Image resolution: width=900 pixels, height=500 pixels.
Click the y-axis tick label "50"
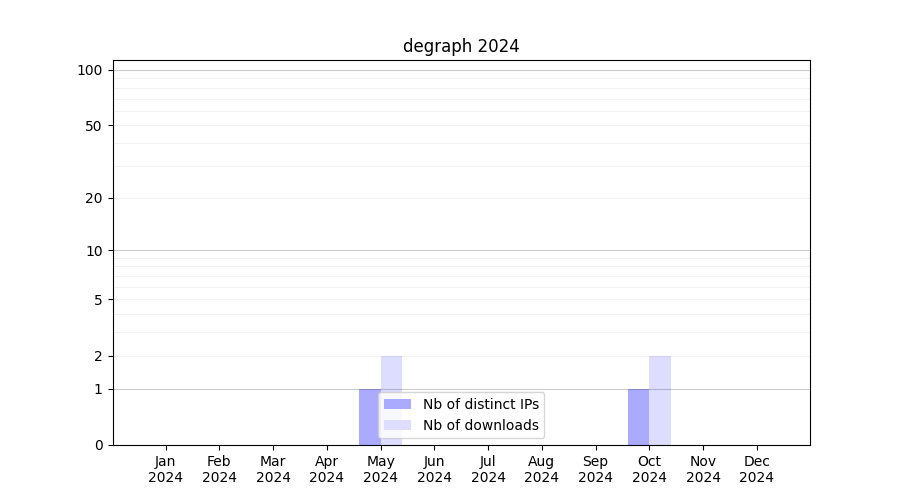94,126
